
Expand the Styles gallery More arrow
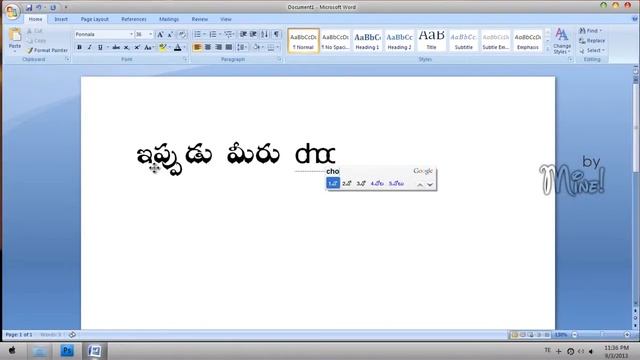click(x=548, y=49)
